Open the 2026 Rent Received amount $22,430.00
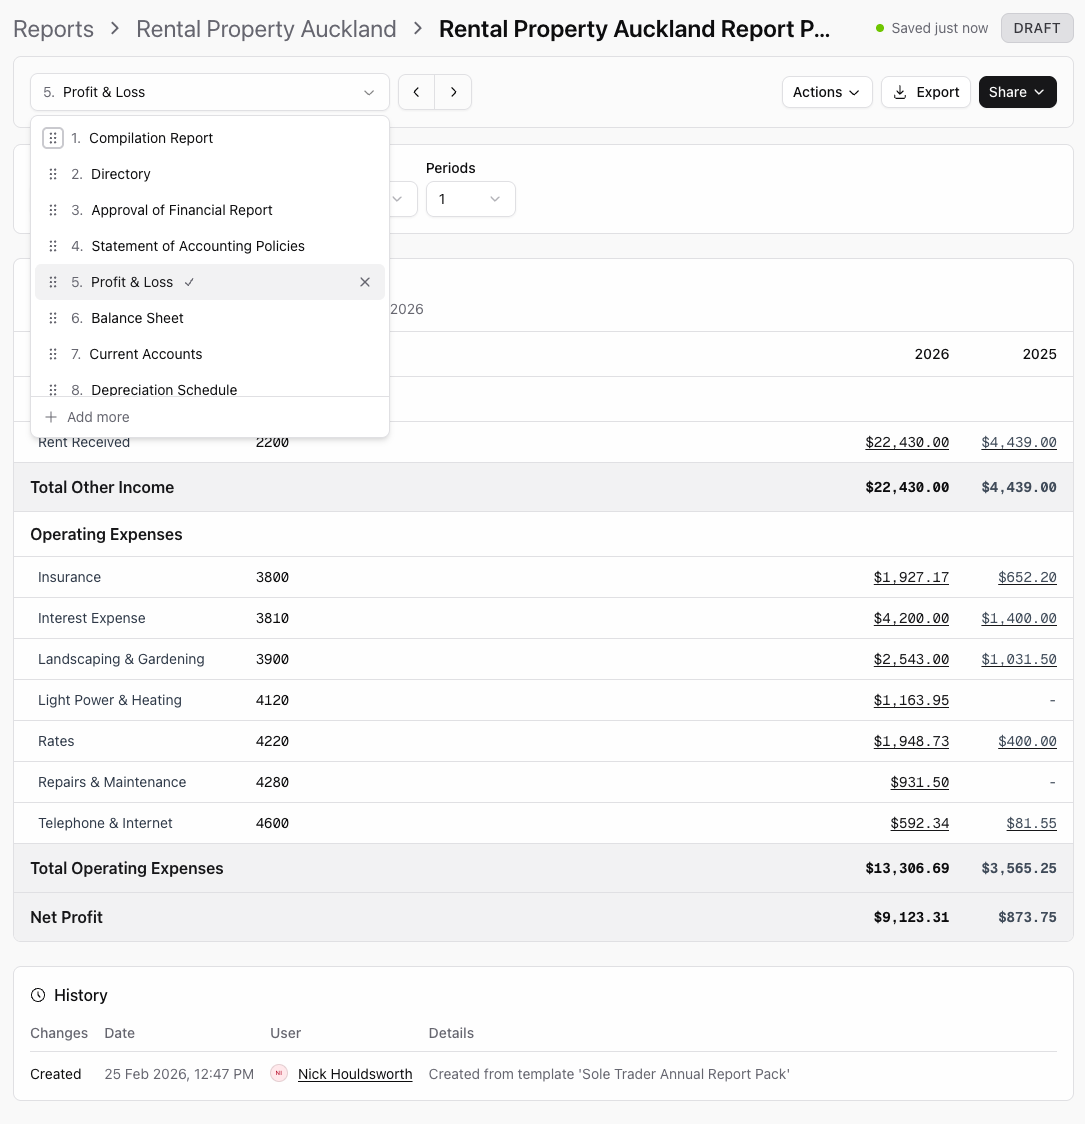The image size is (1085, 1124). (x=907, y=442)
